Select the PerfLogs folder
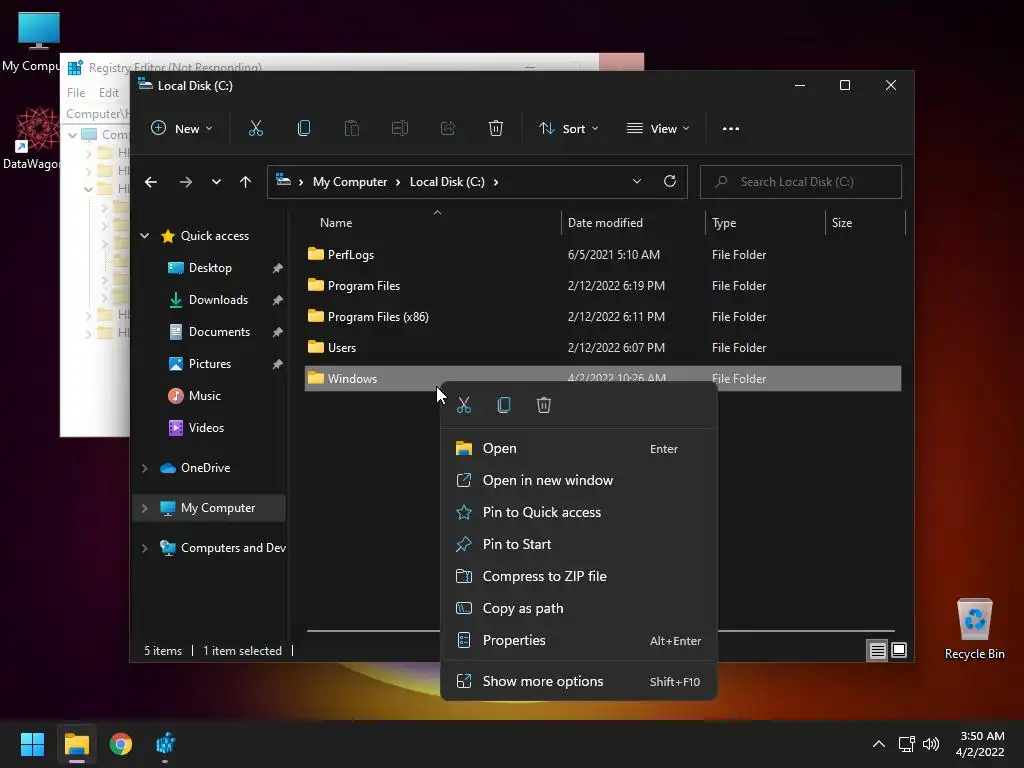The height and width of the screenshot is (768, 1024). click(x=603, y=255)
